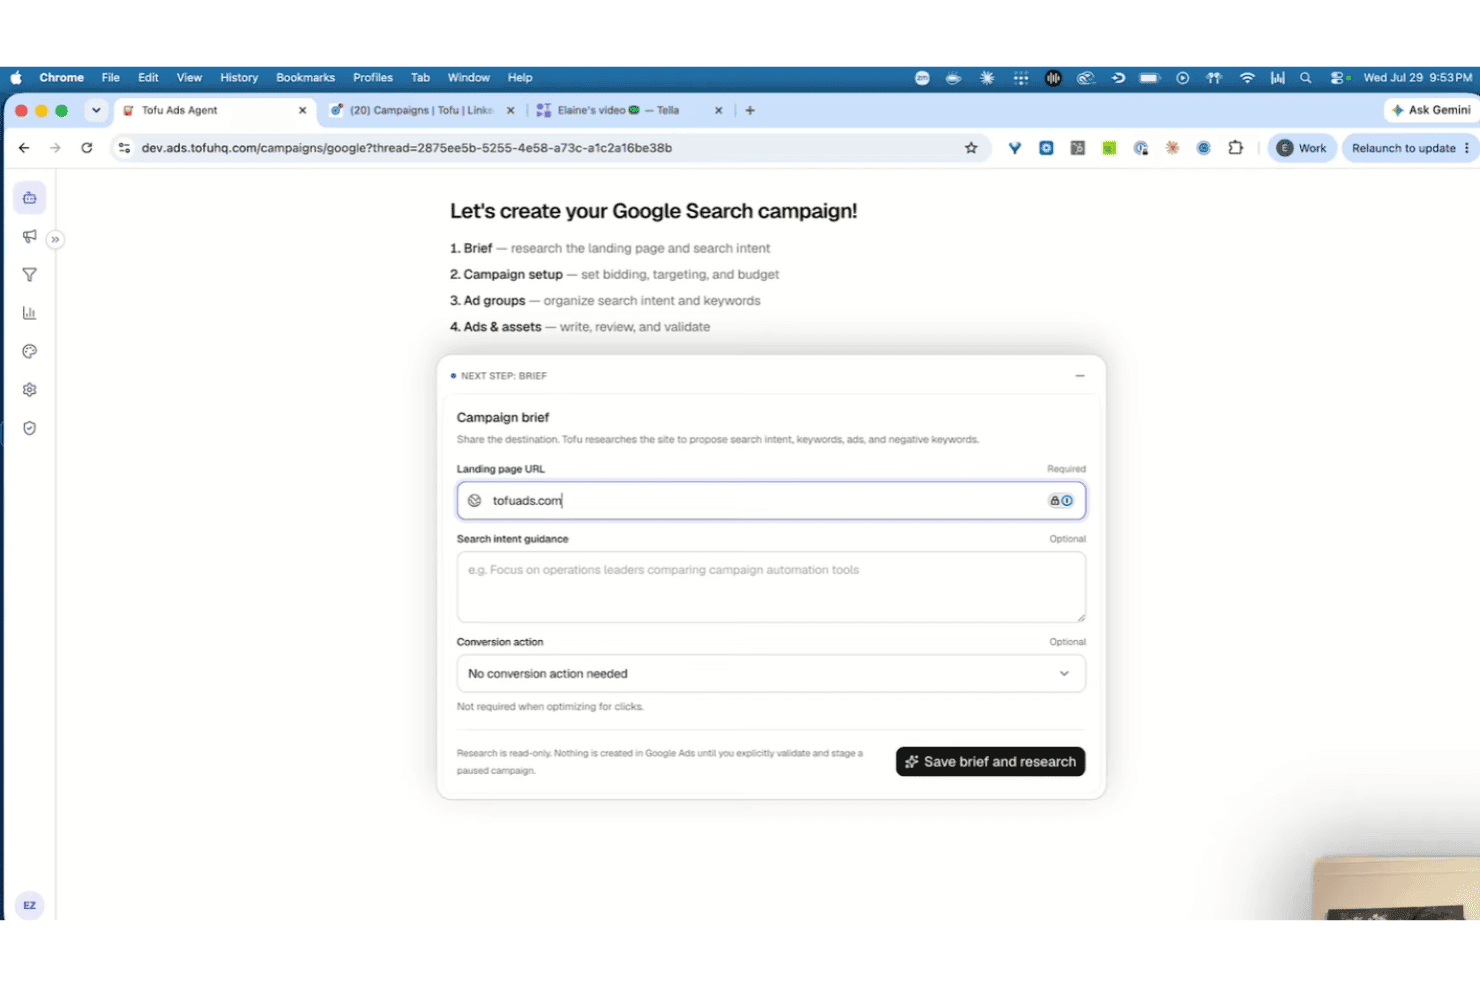The width and height of the screenshot is (1480, 987).
Task: Click the green extension icon in toolbar
Action: tap(1109, 148)
